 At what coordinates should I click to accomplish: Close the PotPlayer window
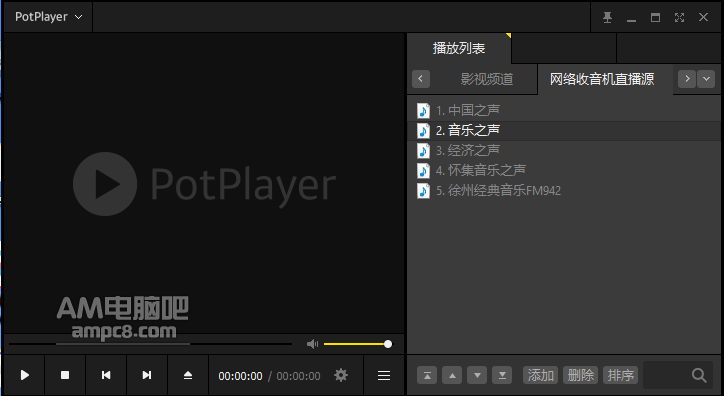pos(703,17)
